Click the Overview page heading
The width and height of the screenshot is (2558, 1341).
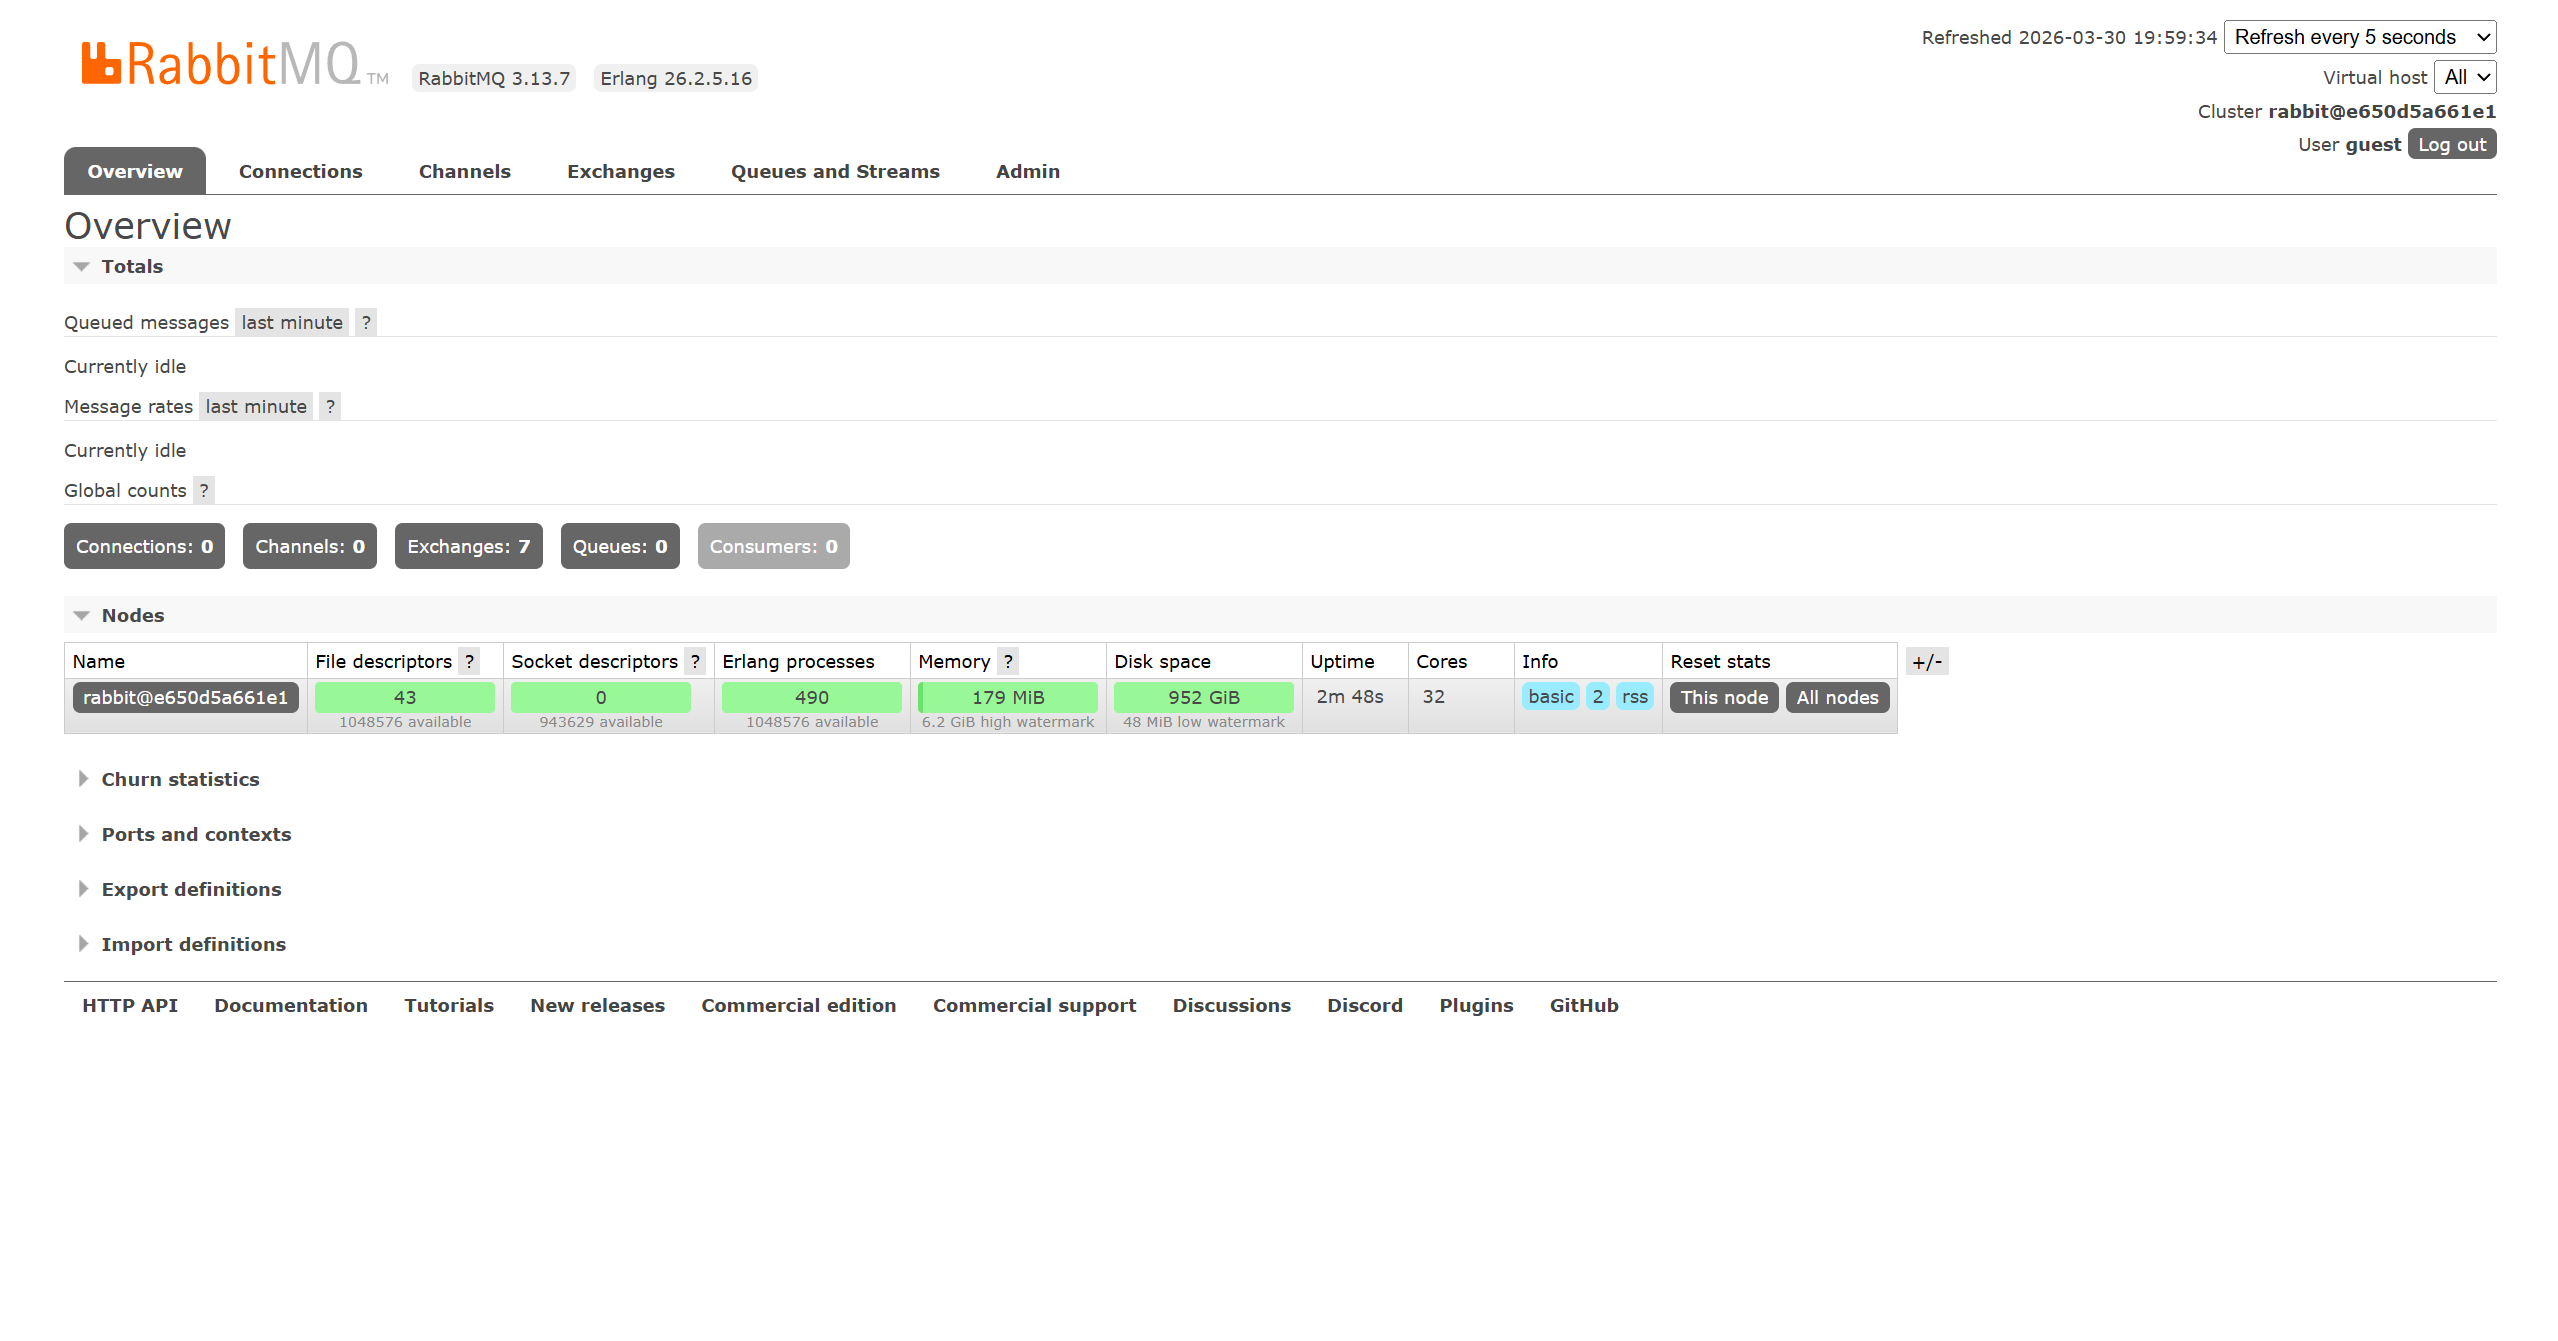[148, 226]
